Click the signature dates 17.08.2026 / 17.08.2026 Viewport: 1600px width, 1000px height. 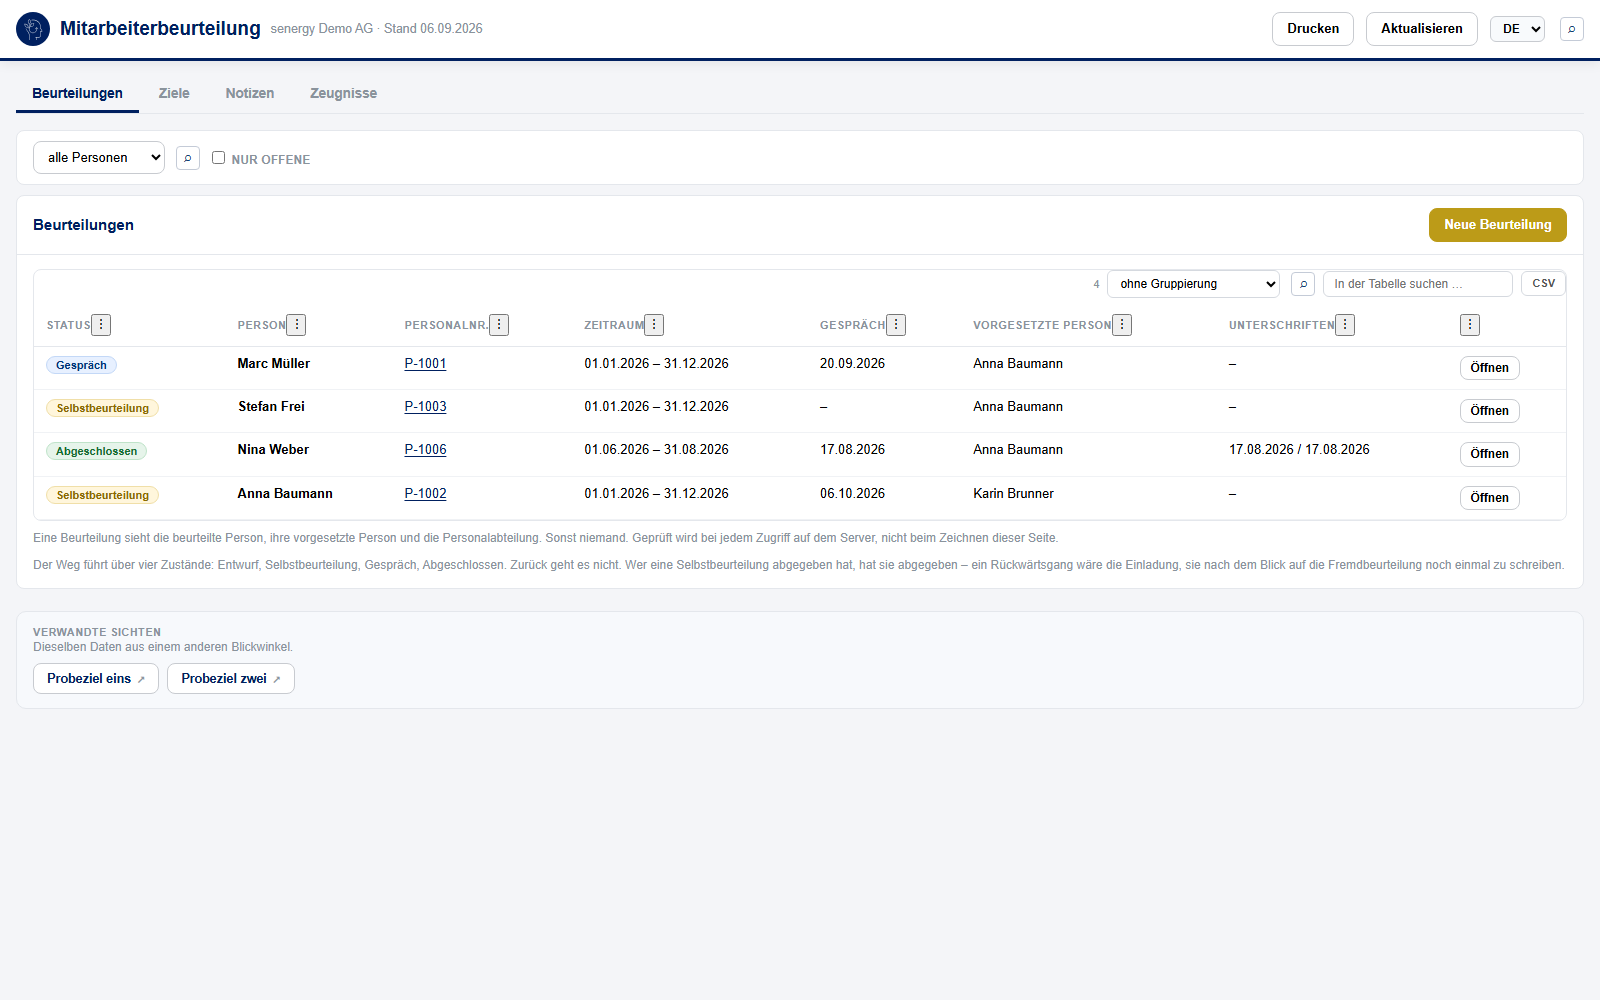1299,450
